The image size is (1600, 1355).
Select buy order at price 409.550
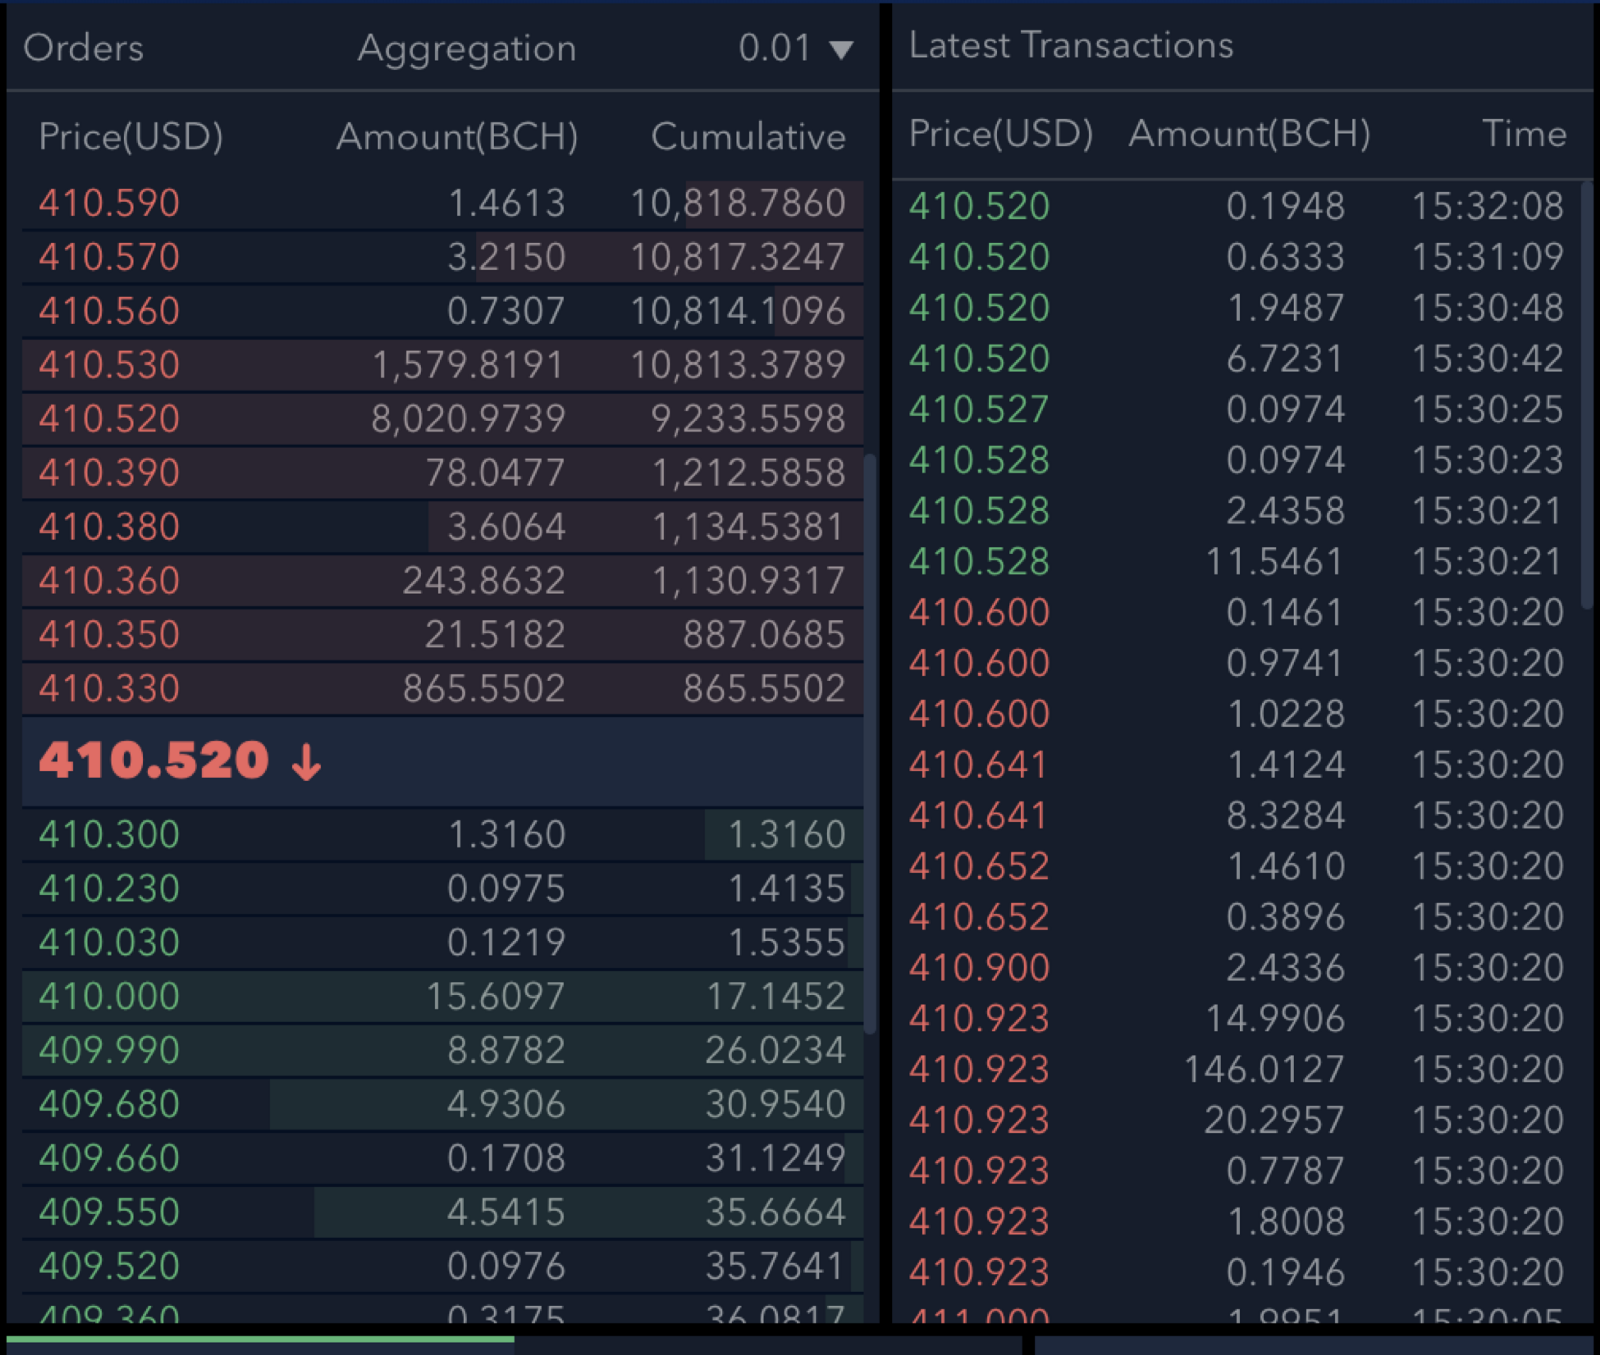click(x=442, y=1213)
